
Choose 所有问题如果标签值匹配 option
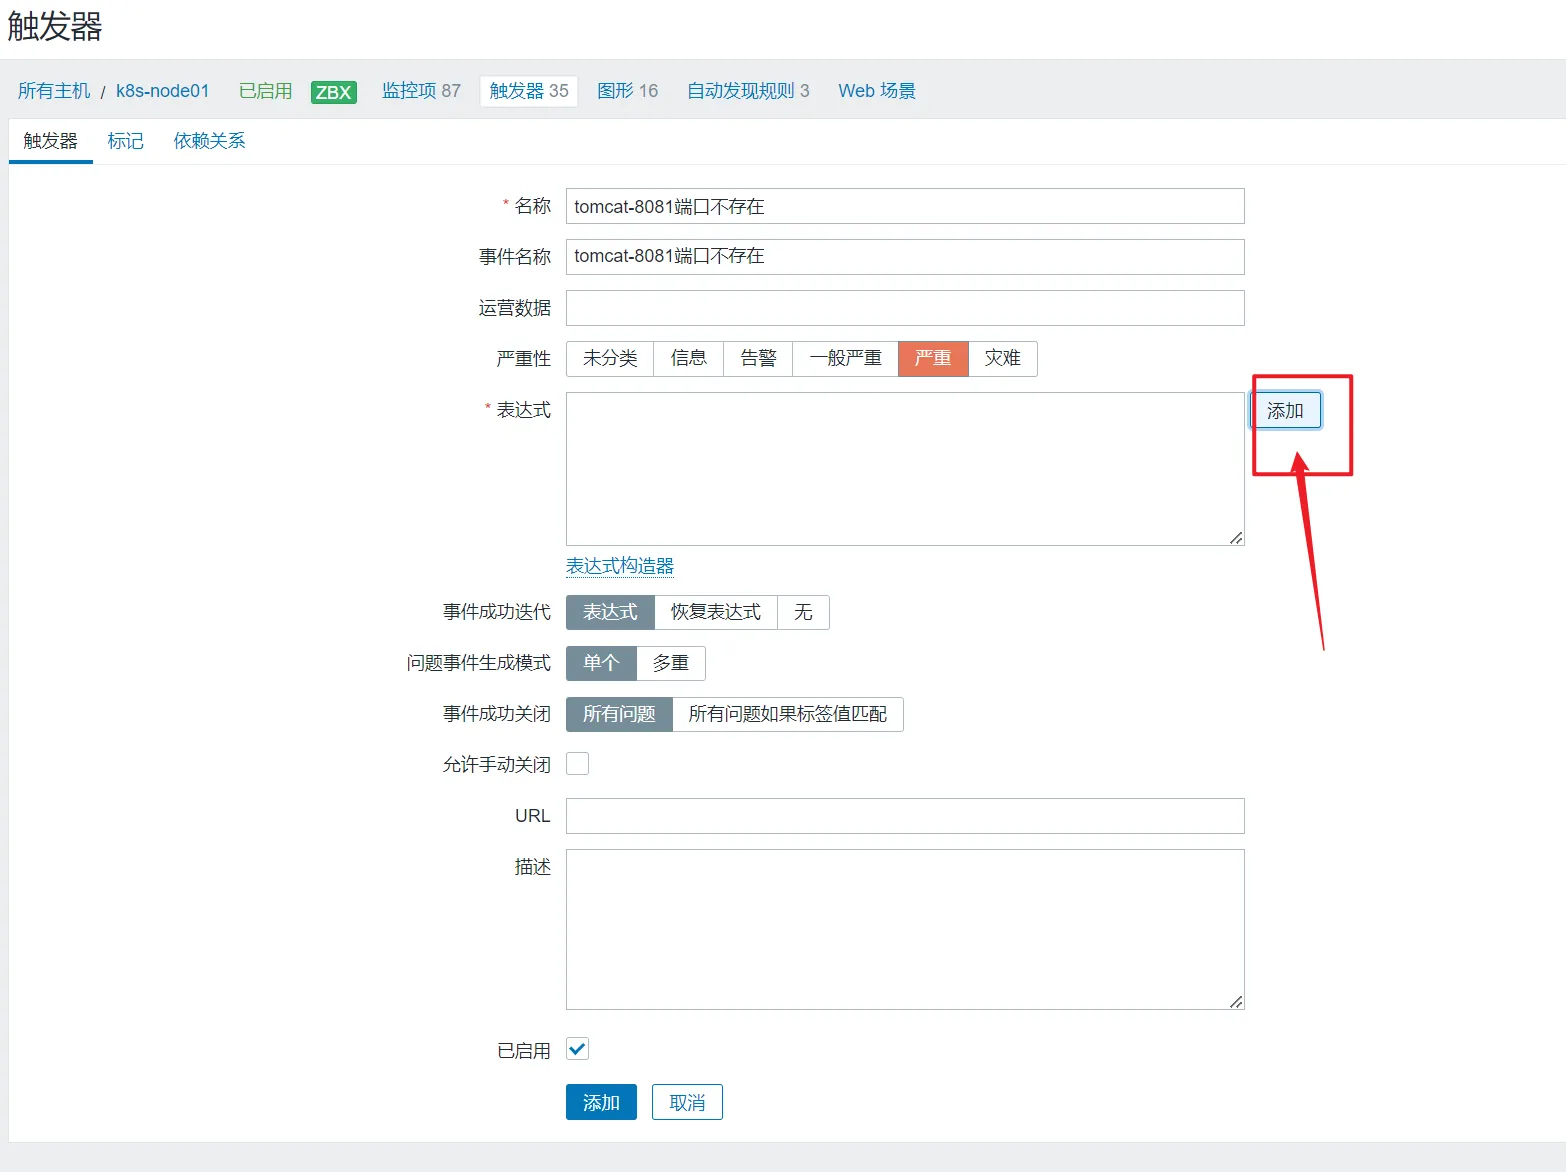[787, 714]
